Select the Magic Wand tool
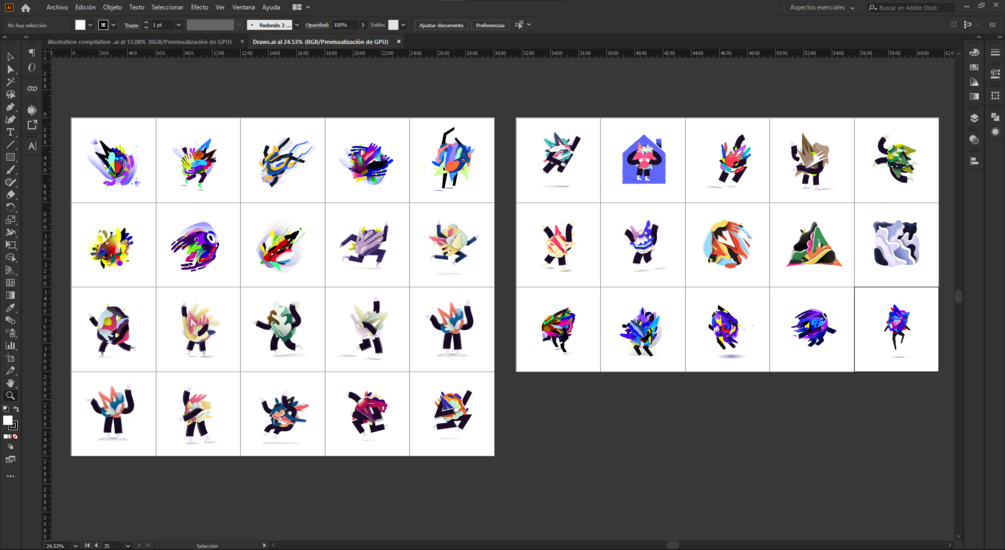The height and width of the screenshot is (550, 1005). tap(10, 82)
